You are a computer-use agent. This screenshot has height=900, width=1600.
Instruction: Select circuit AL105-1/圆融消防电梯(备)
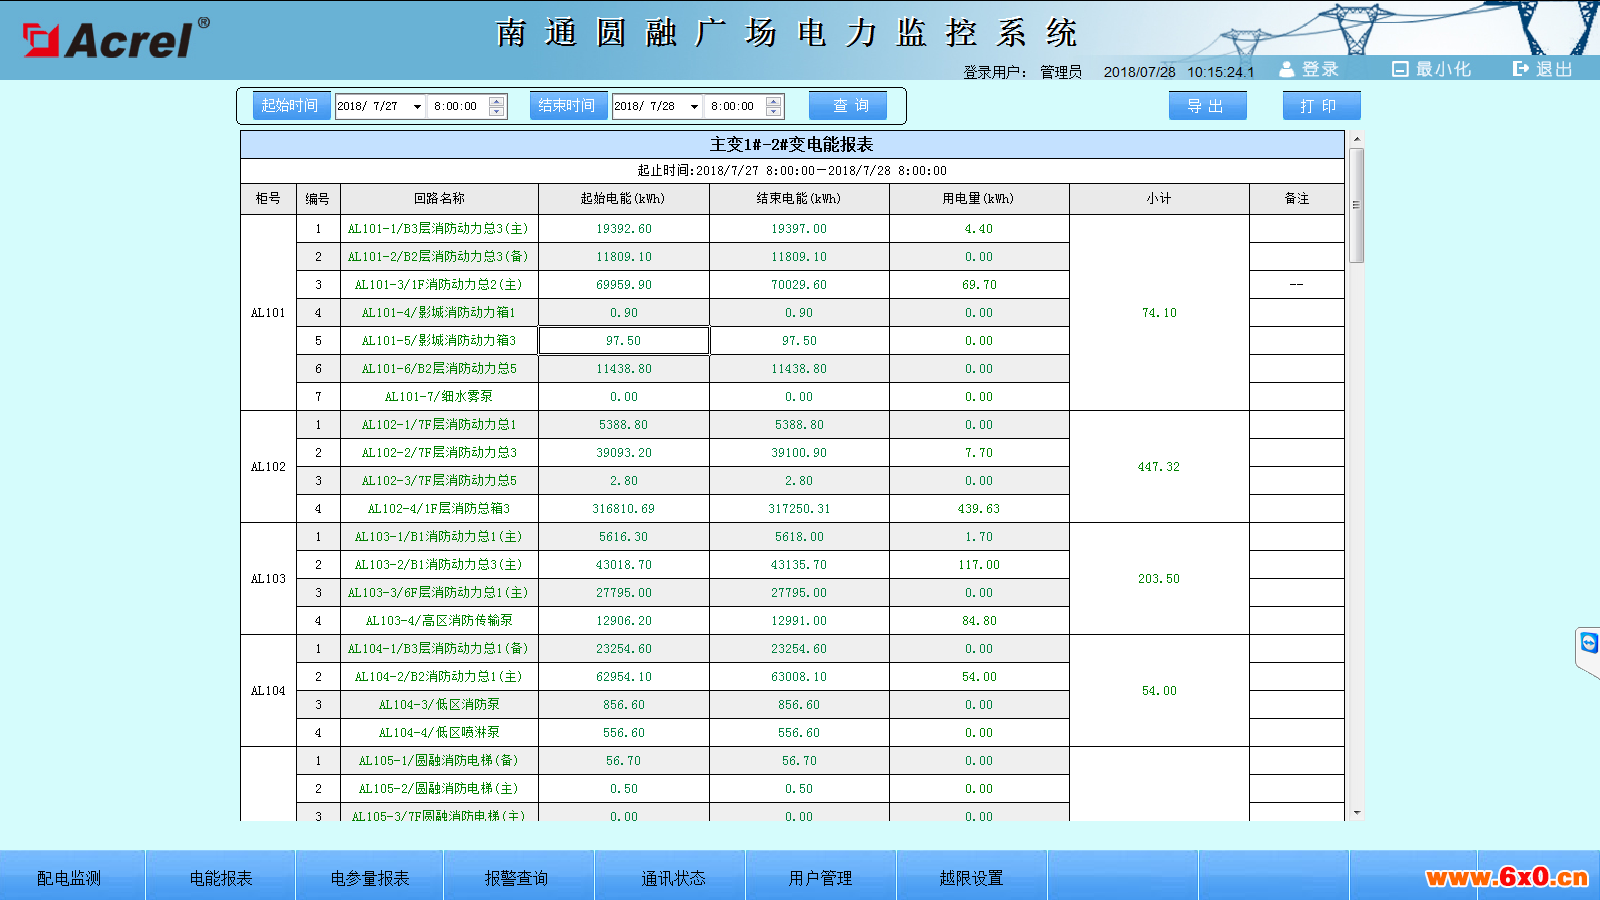point(439,761)
